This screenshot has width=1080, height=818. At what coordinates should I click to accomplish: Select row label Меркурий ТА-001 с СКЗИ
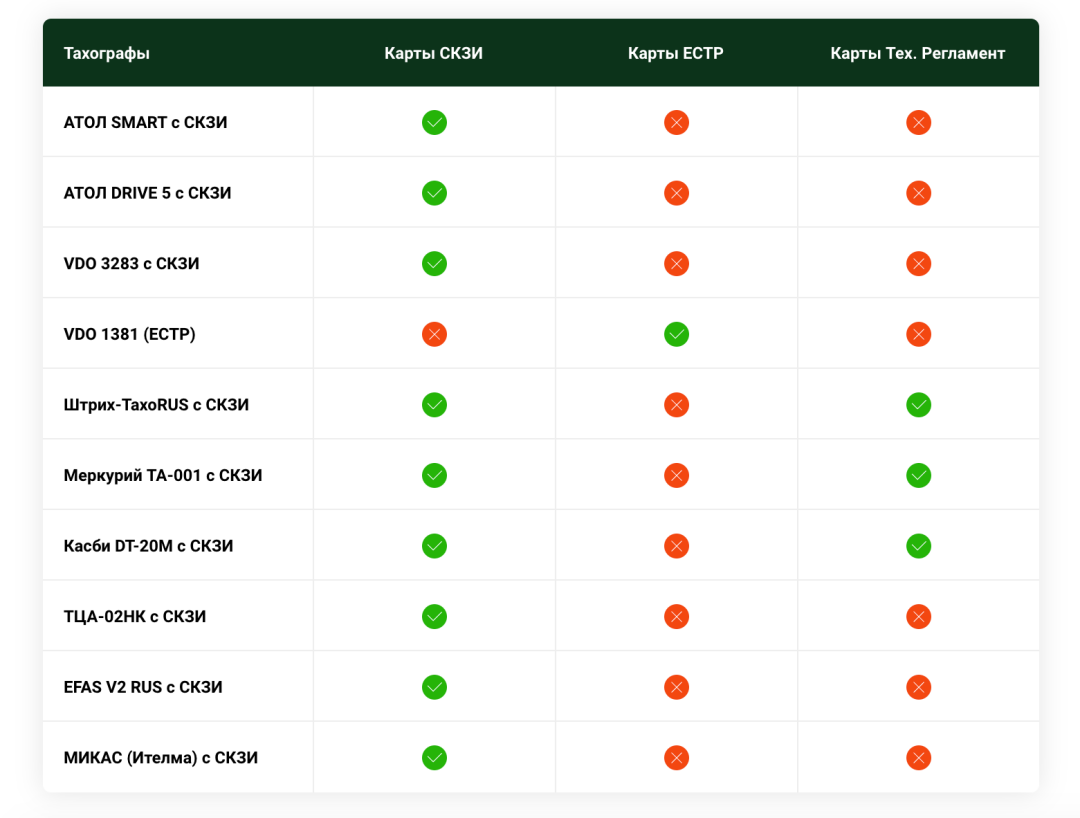(163, 475)
